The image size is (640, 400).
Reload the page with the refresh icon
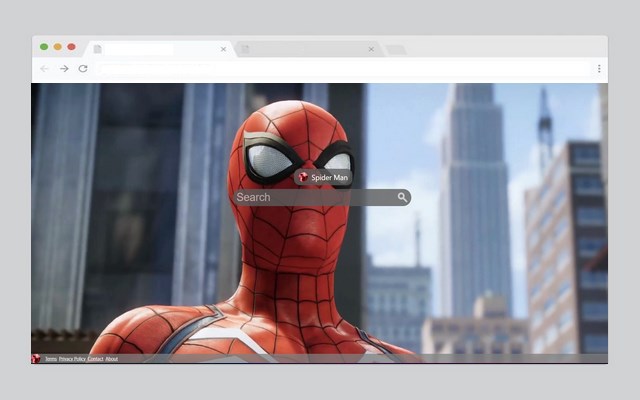click(83, 69)
